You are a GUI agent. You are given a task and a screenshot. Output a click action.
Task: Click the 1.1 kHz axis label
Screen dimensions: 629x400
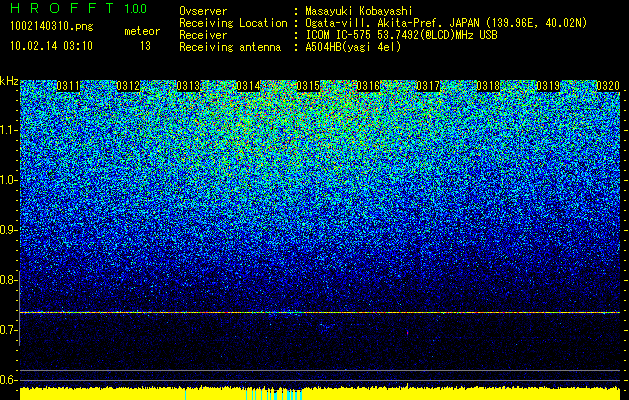tap(9, 130)
